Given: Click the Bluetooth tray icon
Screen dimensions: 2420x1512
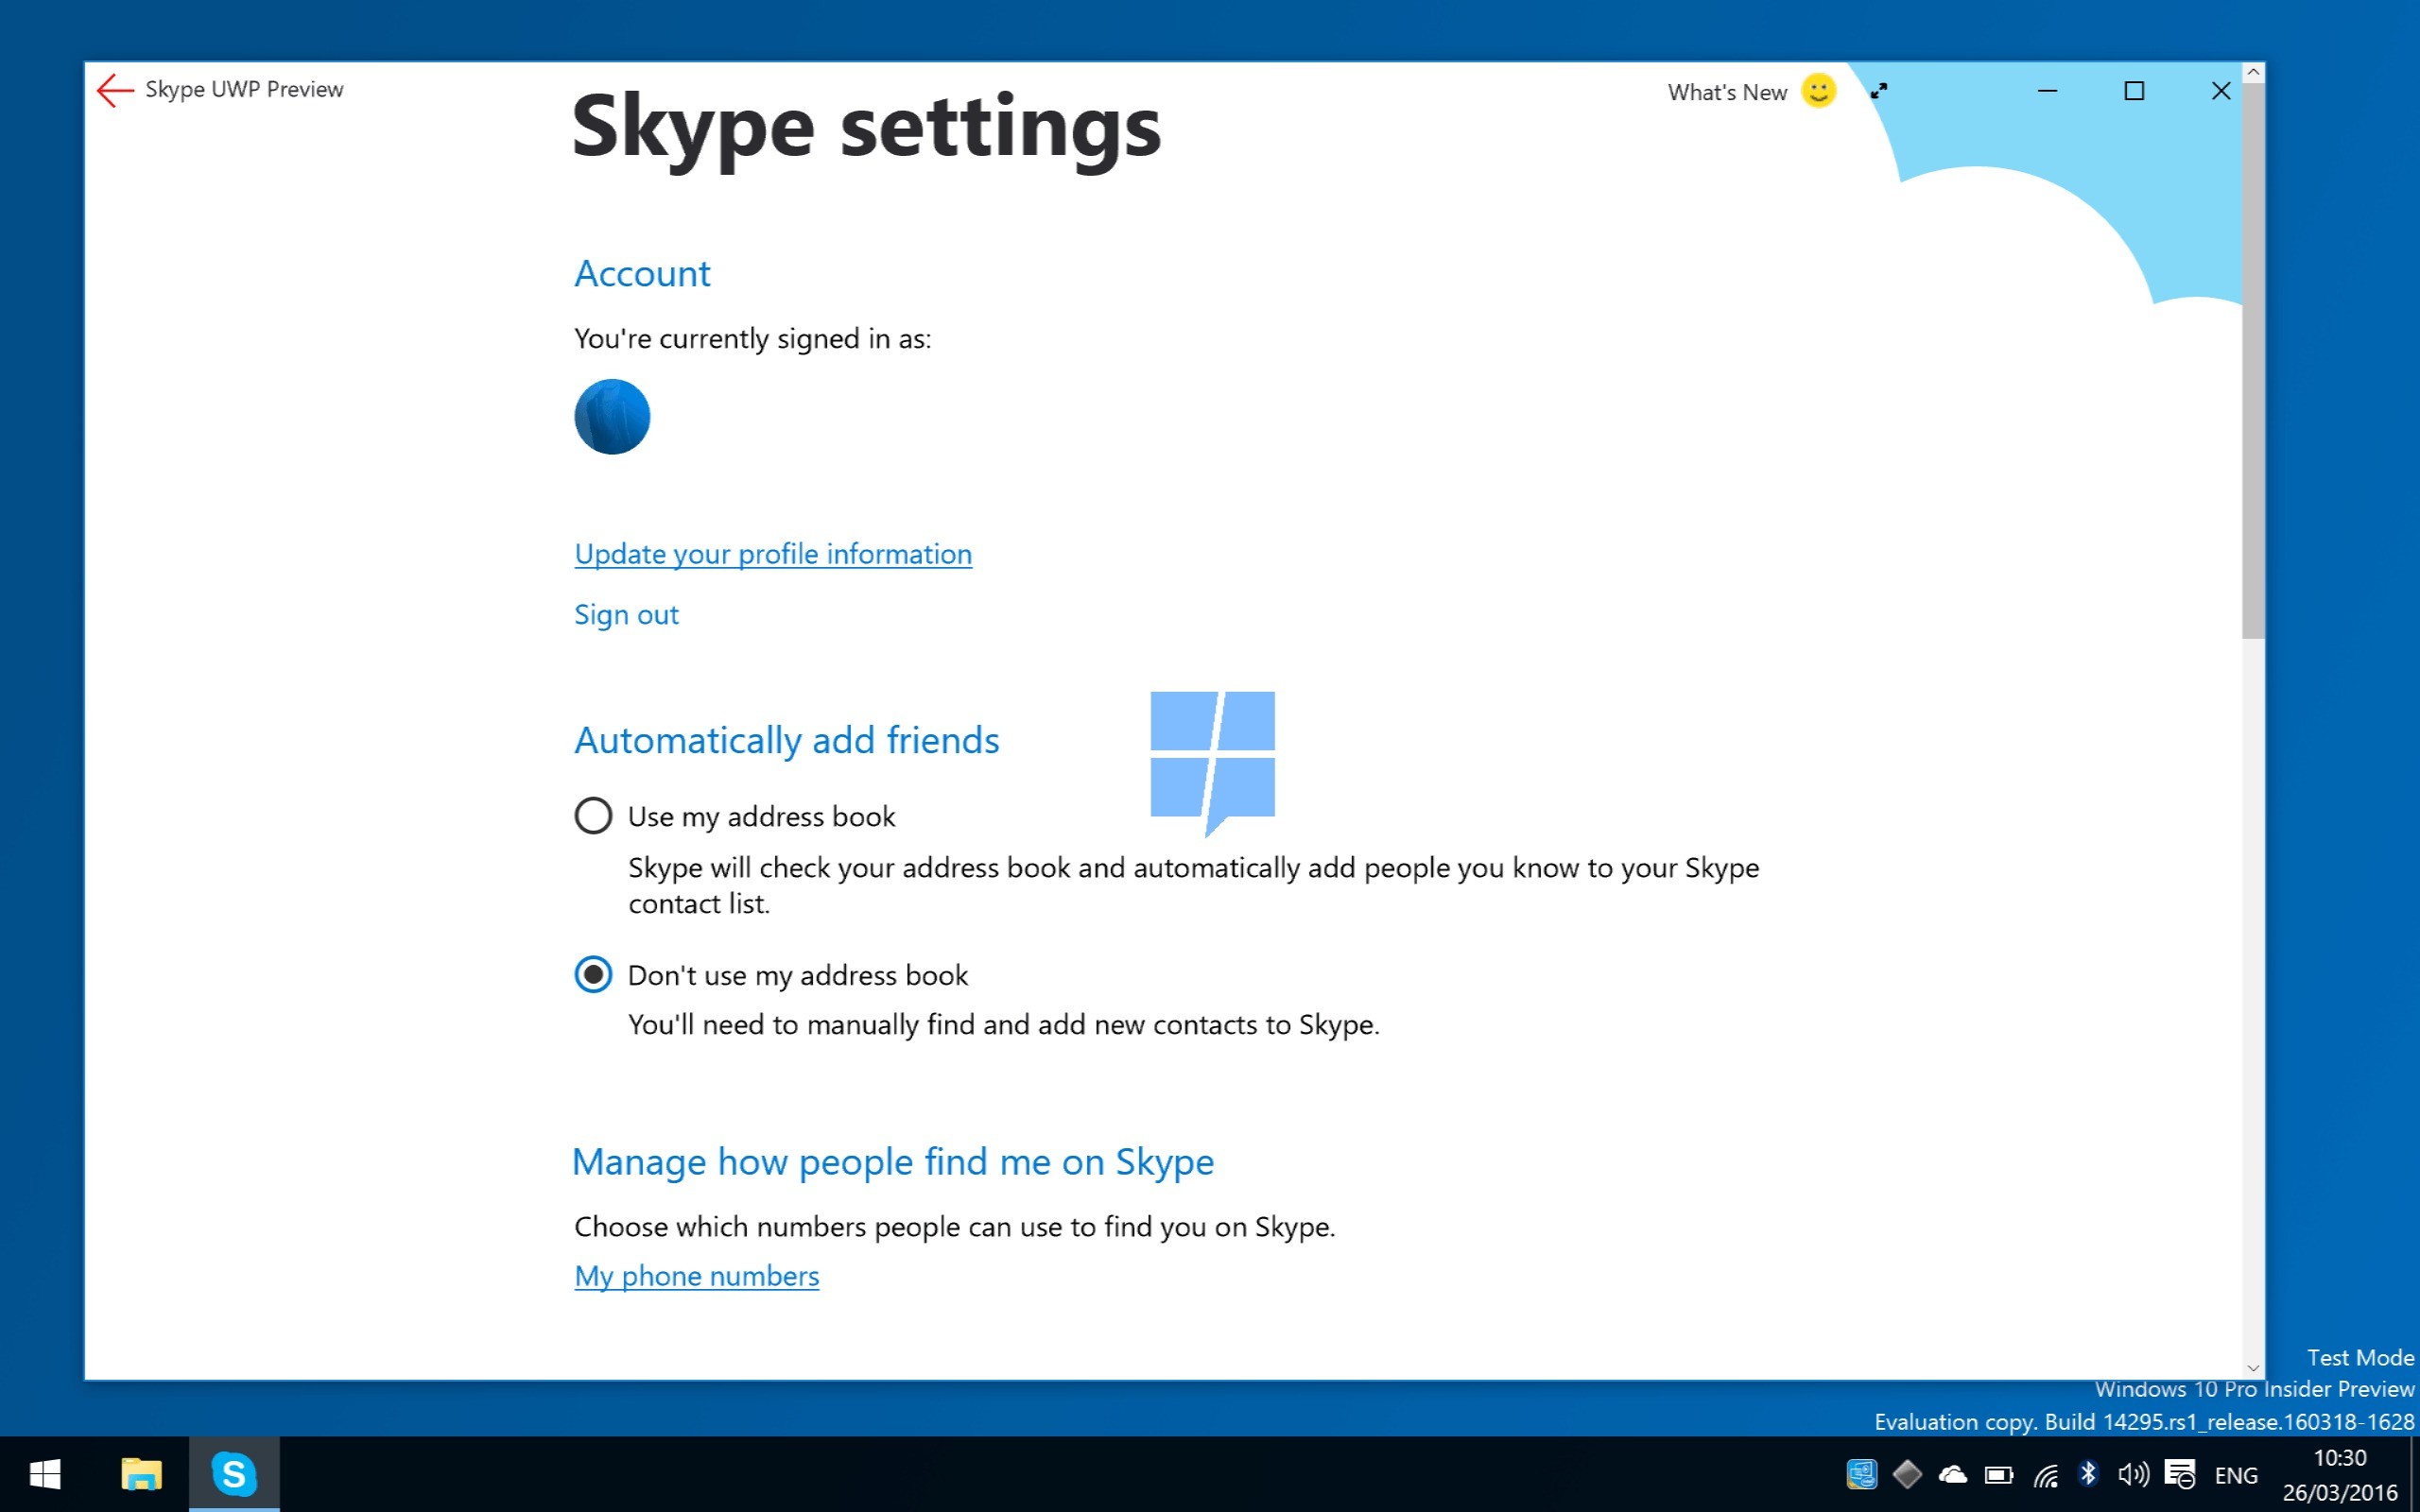Looking at the screenshot, I should click(x=2088, y=1474).
